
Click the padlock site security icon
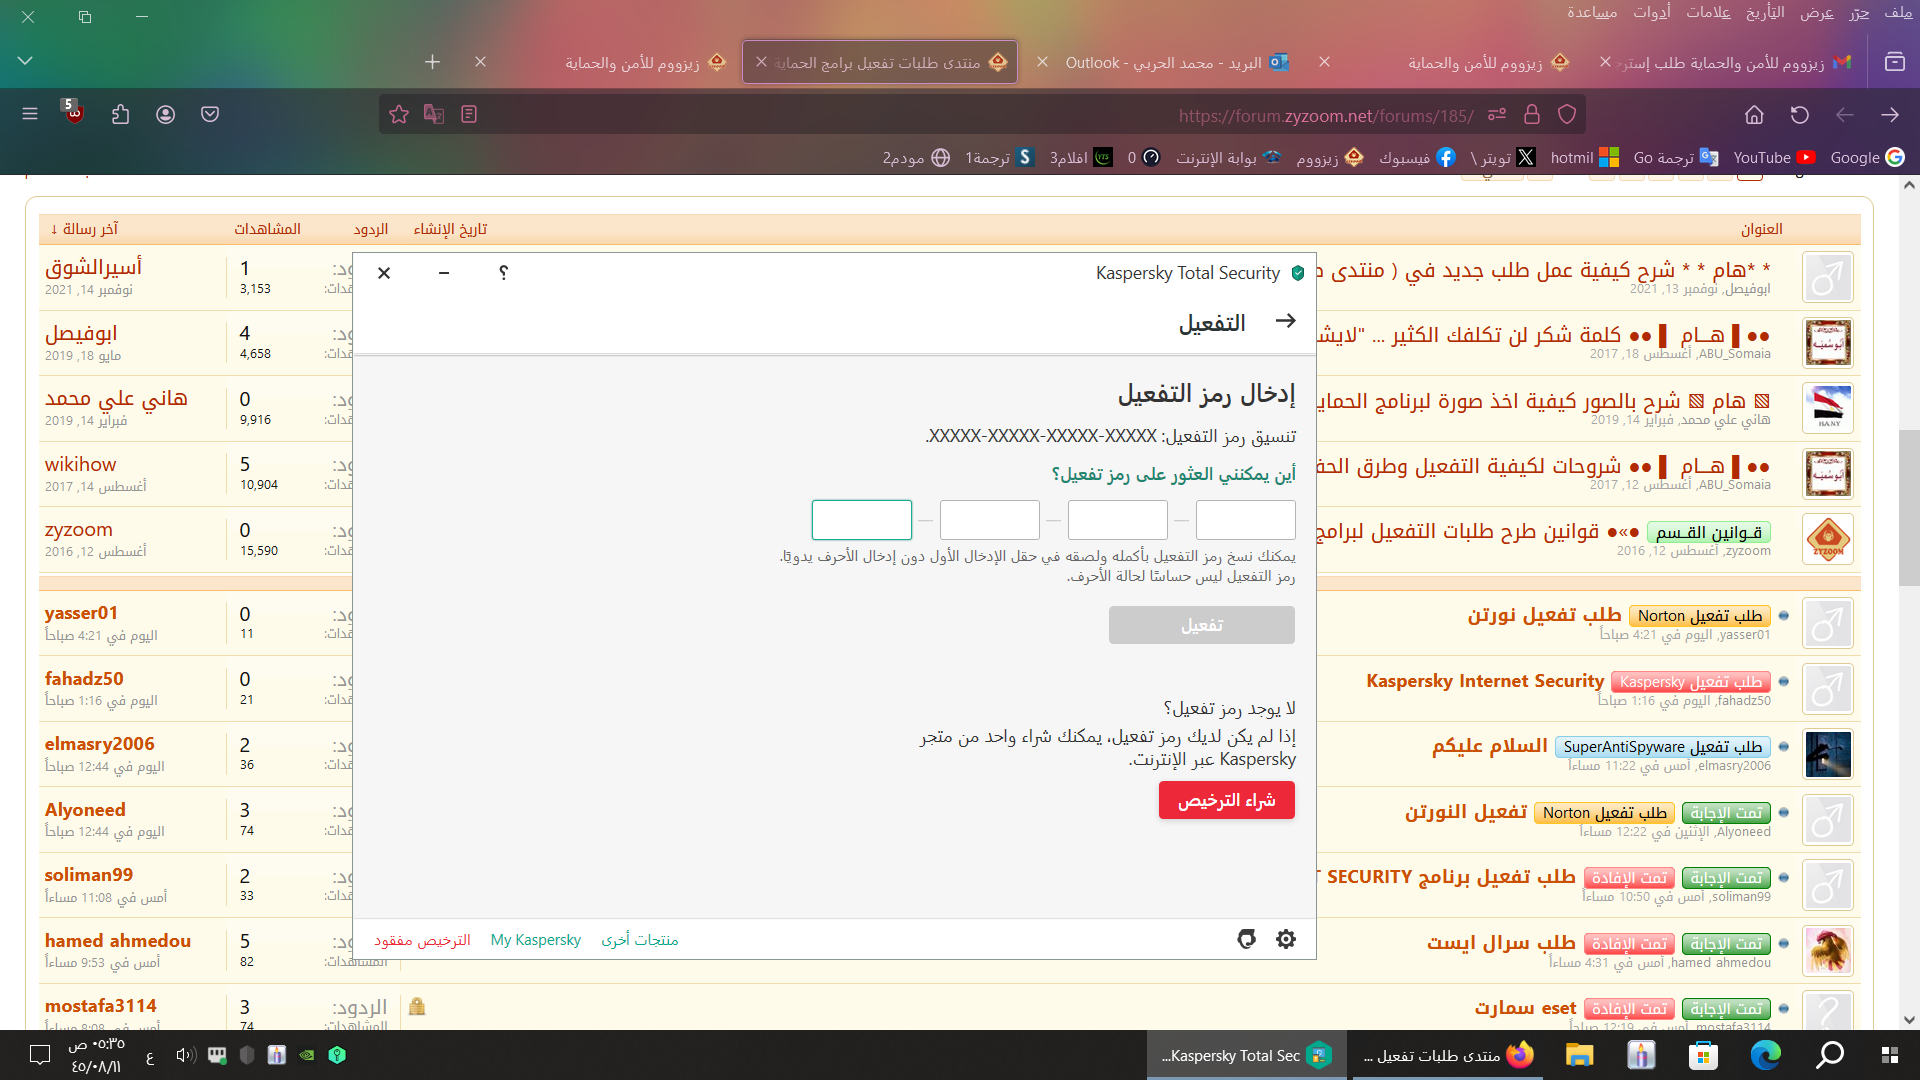click(1532, 114)
